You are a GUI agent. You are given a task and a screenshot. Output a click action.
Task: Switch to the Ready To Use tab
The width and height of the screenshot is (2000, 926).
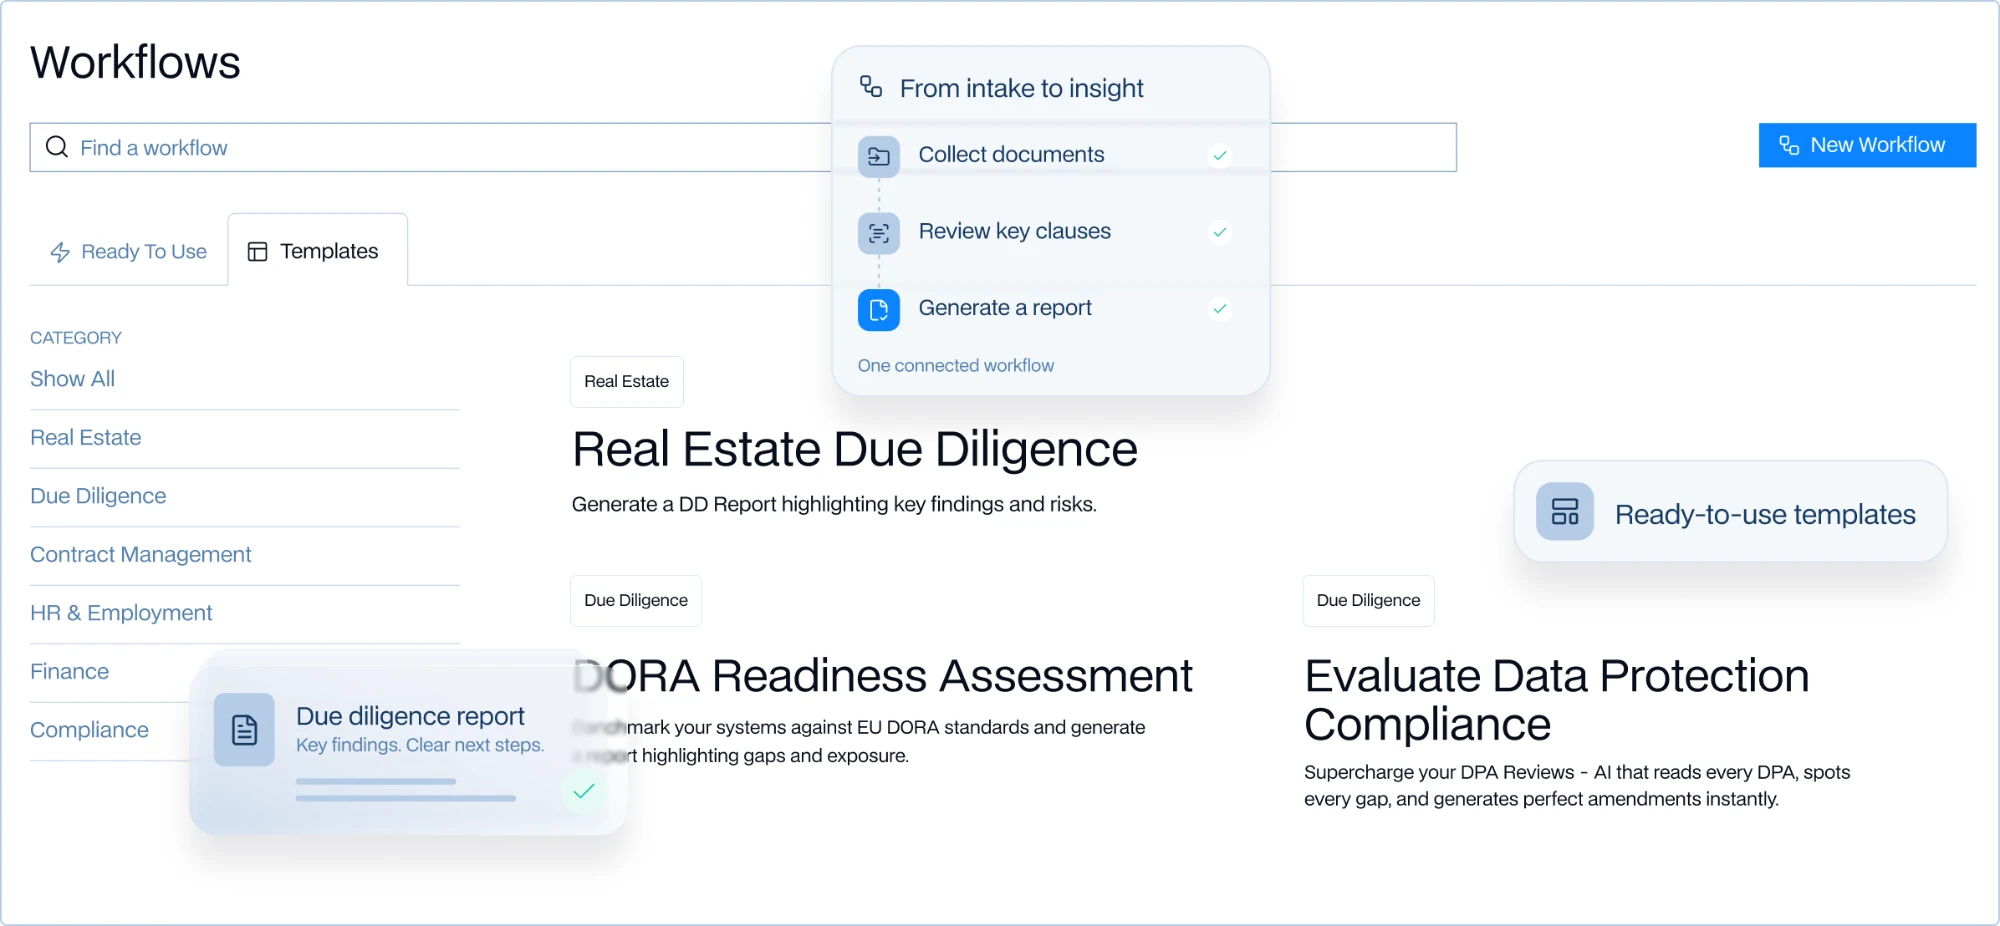point(129,252)
